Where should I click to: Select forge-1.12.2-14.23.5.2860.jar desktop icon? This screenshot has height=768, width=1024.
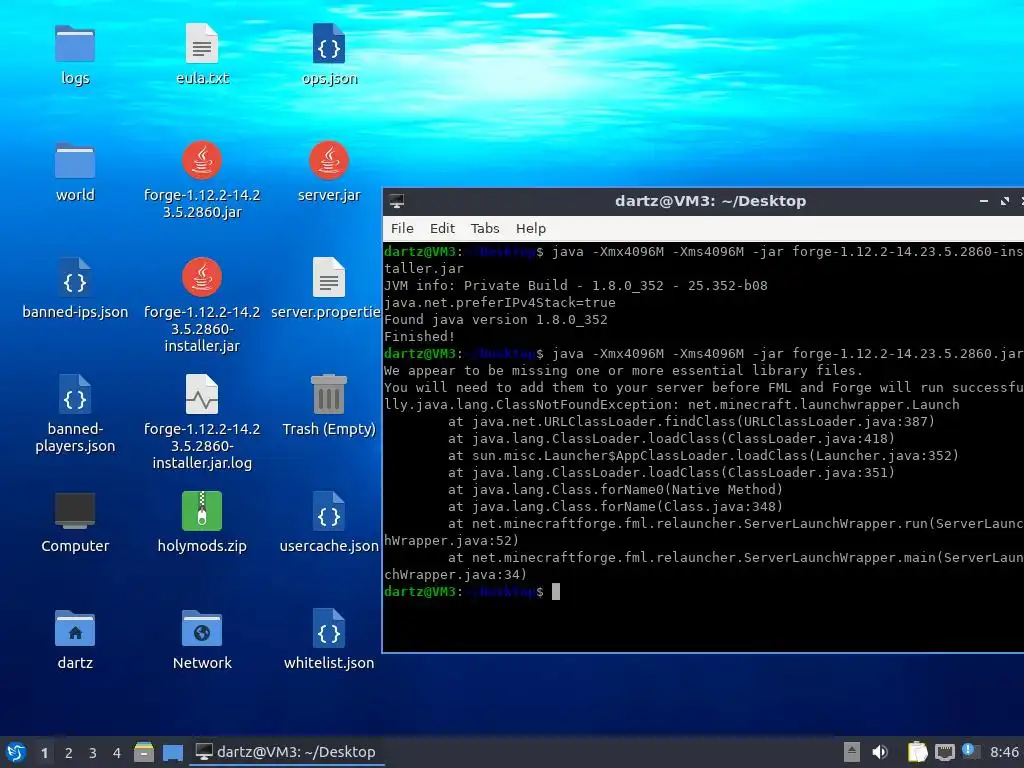[x=202, y=161]
